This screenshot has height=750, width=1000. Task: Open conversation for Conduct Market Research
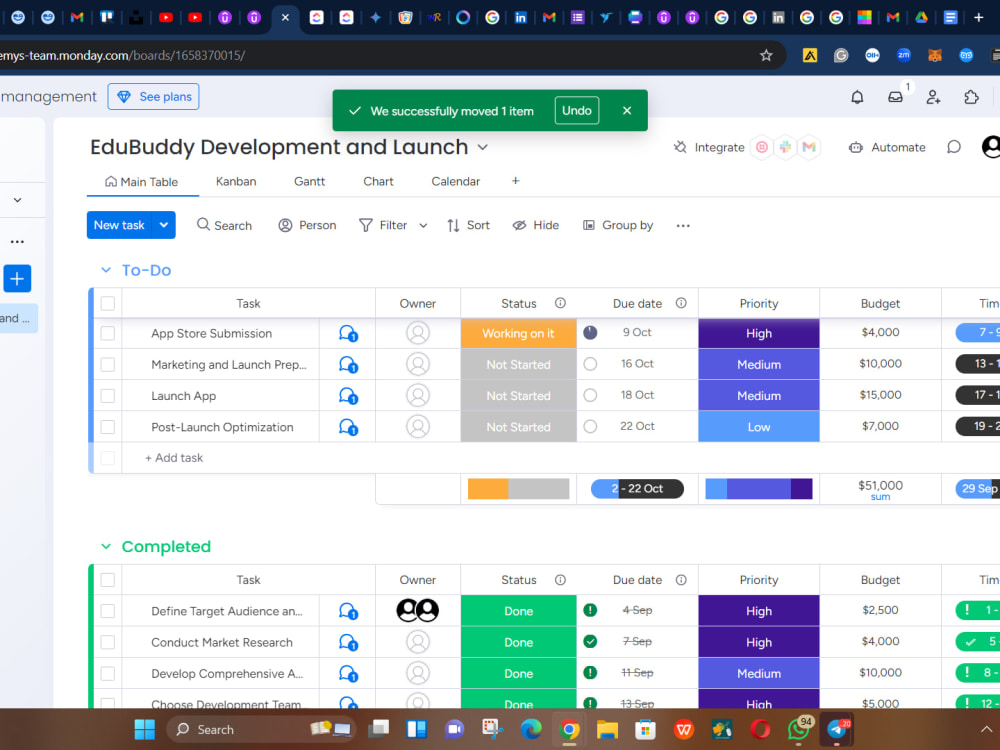coord(348,642)
